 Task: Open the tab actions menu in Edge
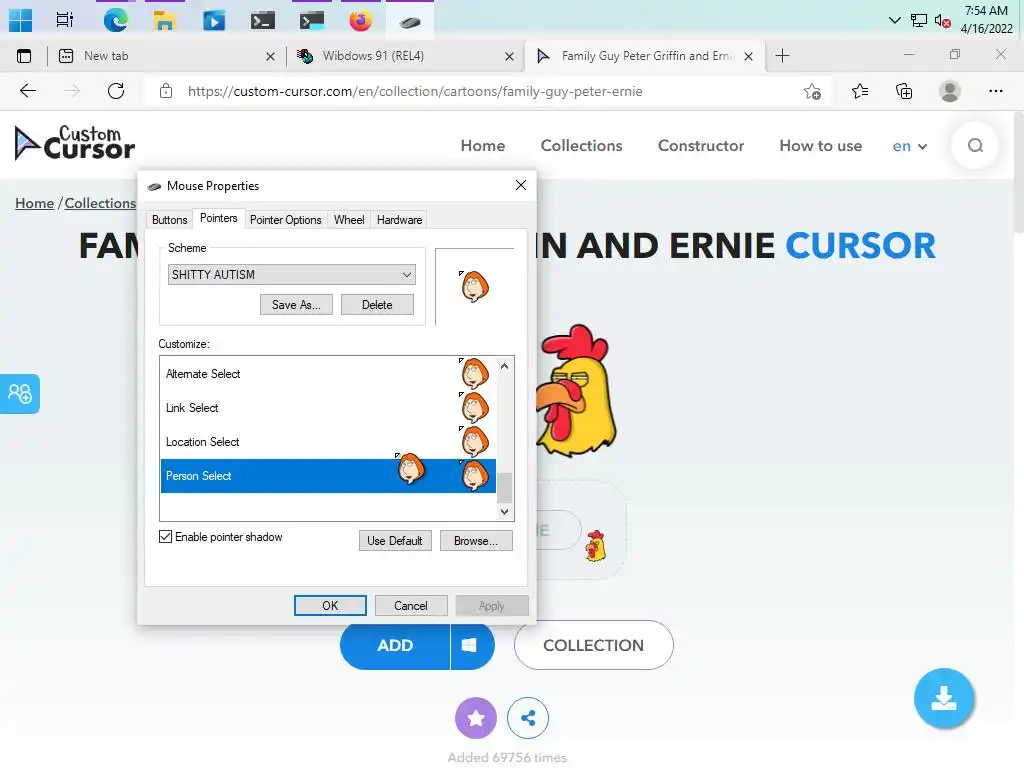click(x=24, y=56)
